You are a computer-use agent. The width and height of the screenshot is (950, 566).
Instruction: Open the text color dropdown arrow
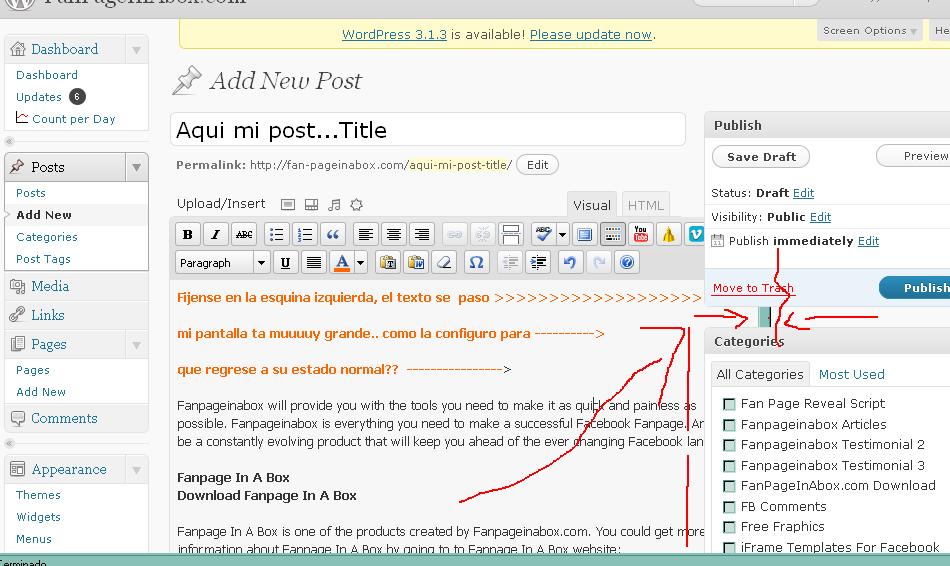[x=360, y=263]
